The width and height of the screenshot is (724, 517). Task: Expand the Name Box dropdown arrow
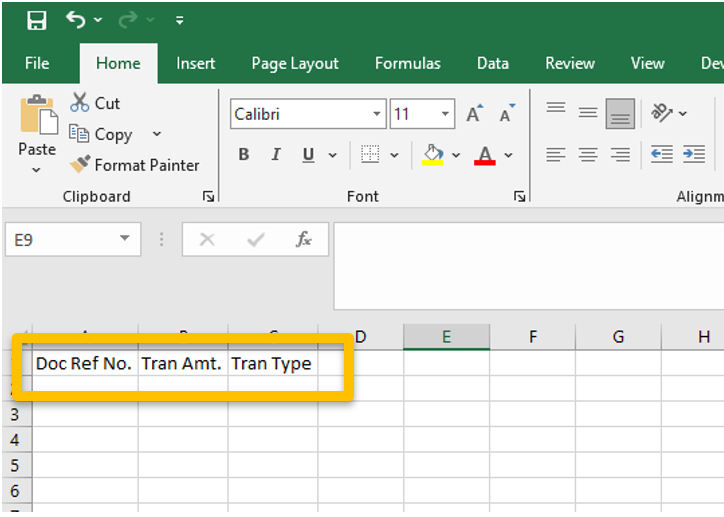(125, 239)
